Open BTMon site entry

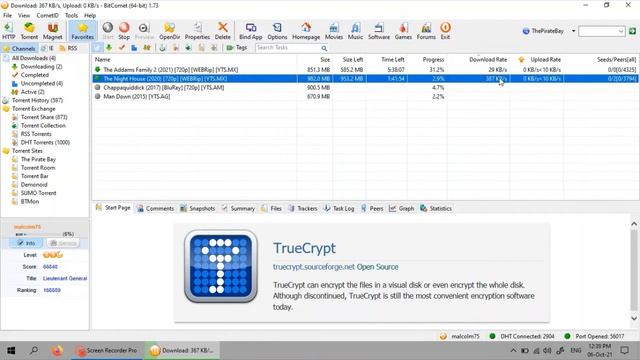30,202
